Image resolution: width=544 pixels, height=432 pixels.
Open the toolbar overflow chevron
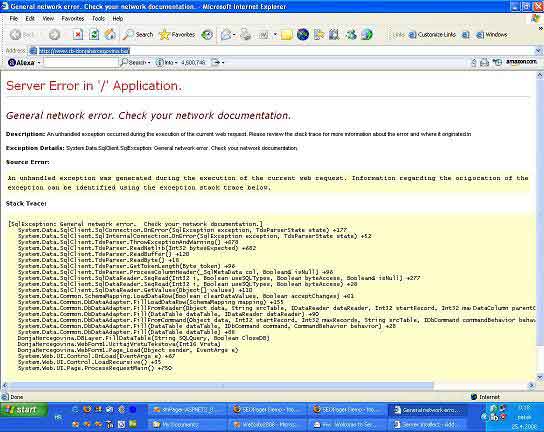point(540,28)
